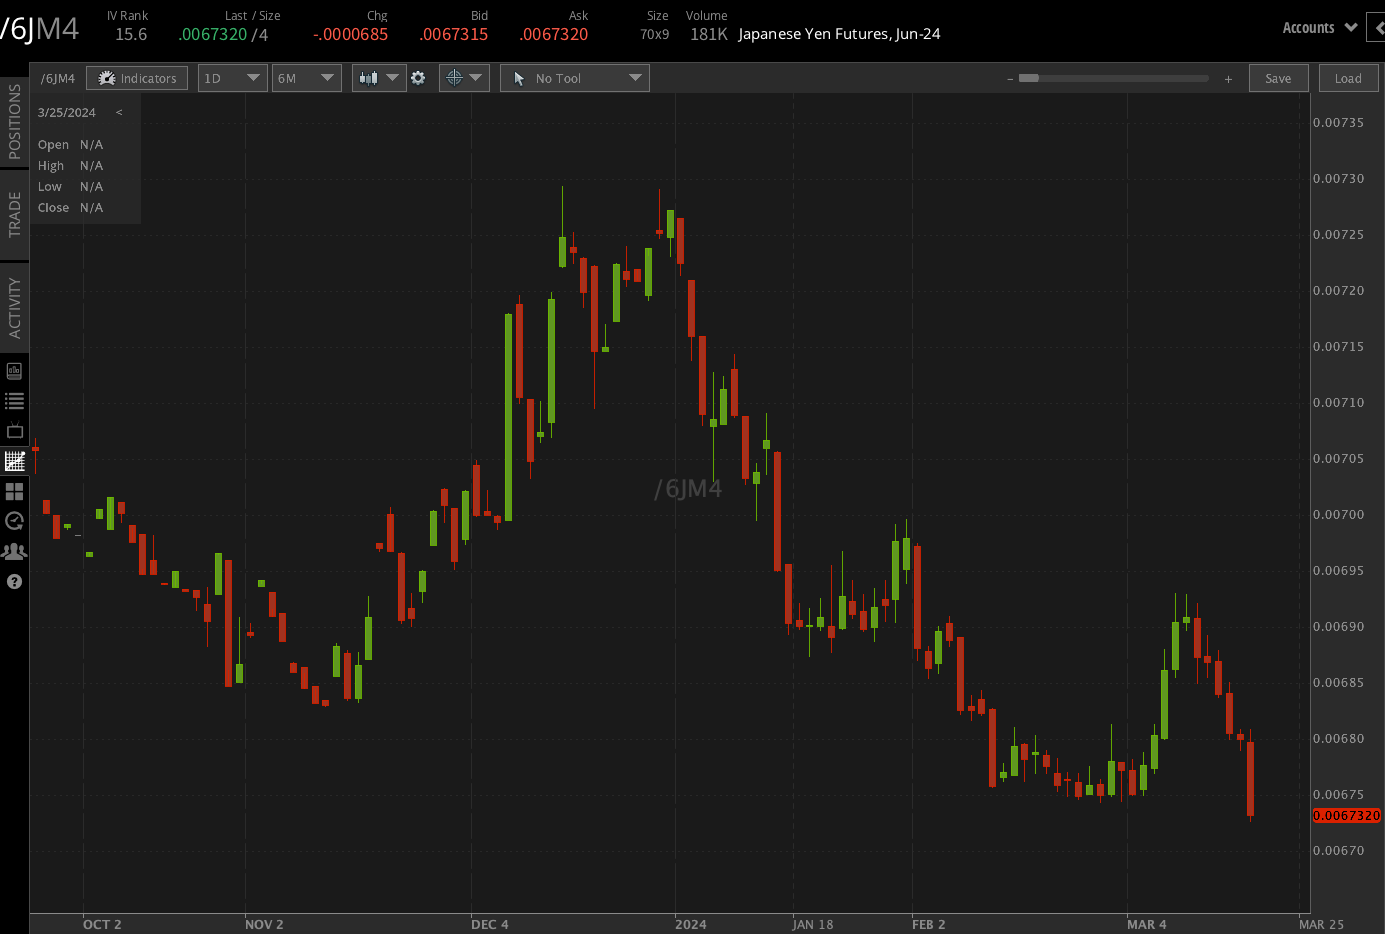Select the watchlist icon in left sidebar

click(x=14, y=401)
